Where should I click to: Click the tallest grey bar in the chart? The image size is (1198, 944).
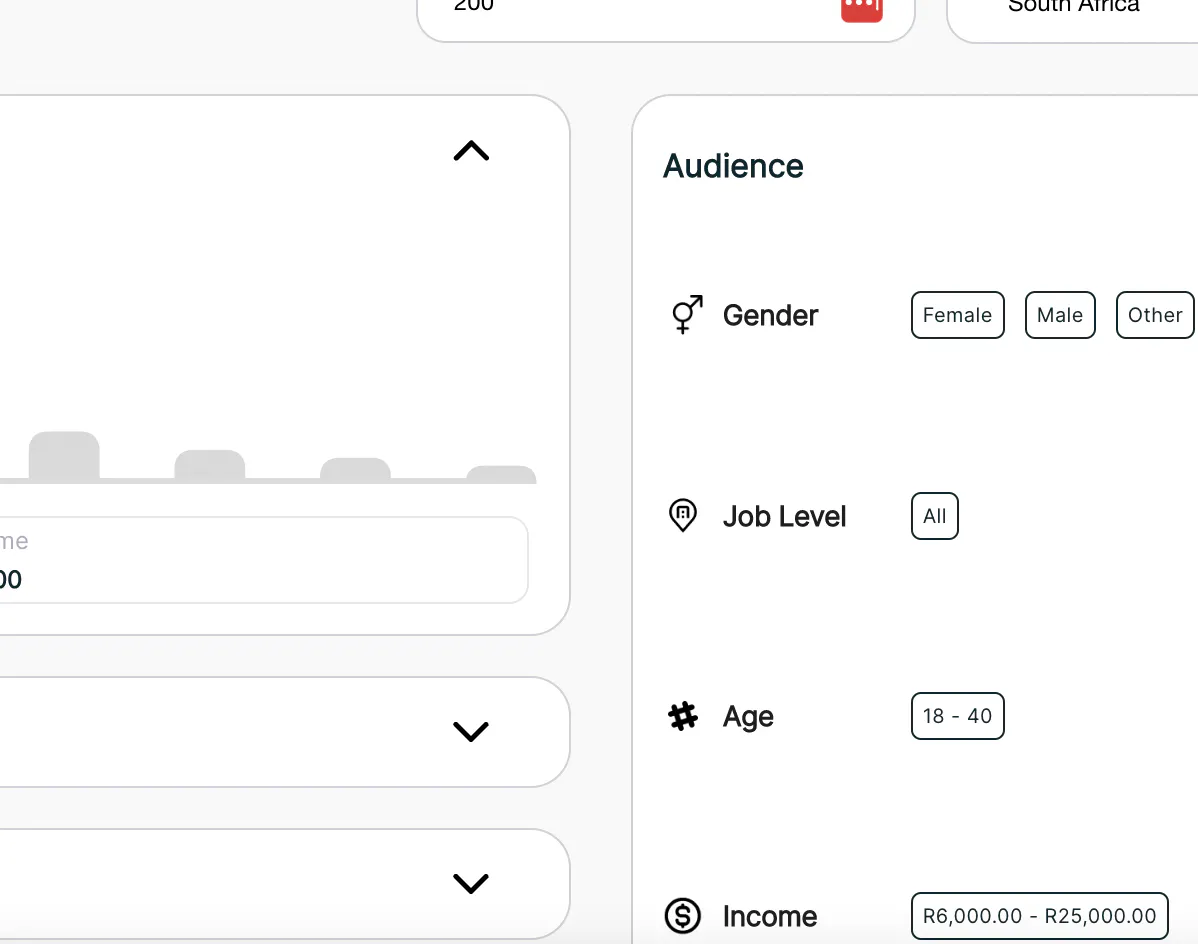point(64,457)
